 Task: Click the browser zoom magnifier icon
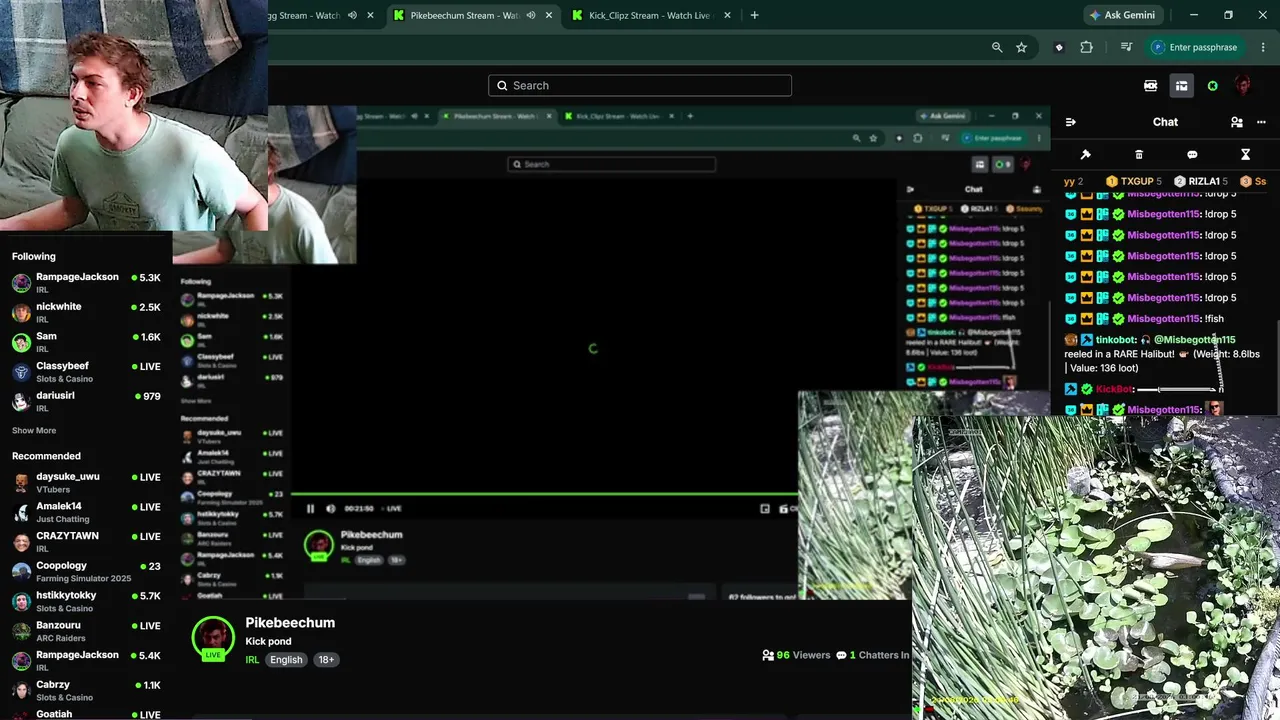(x=997, y=47)
